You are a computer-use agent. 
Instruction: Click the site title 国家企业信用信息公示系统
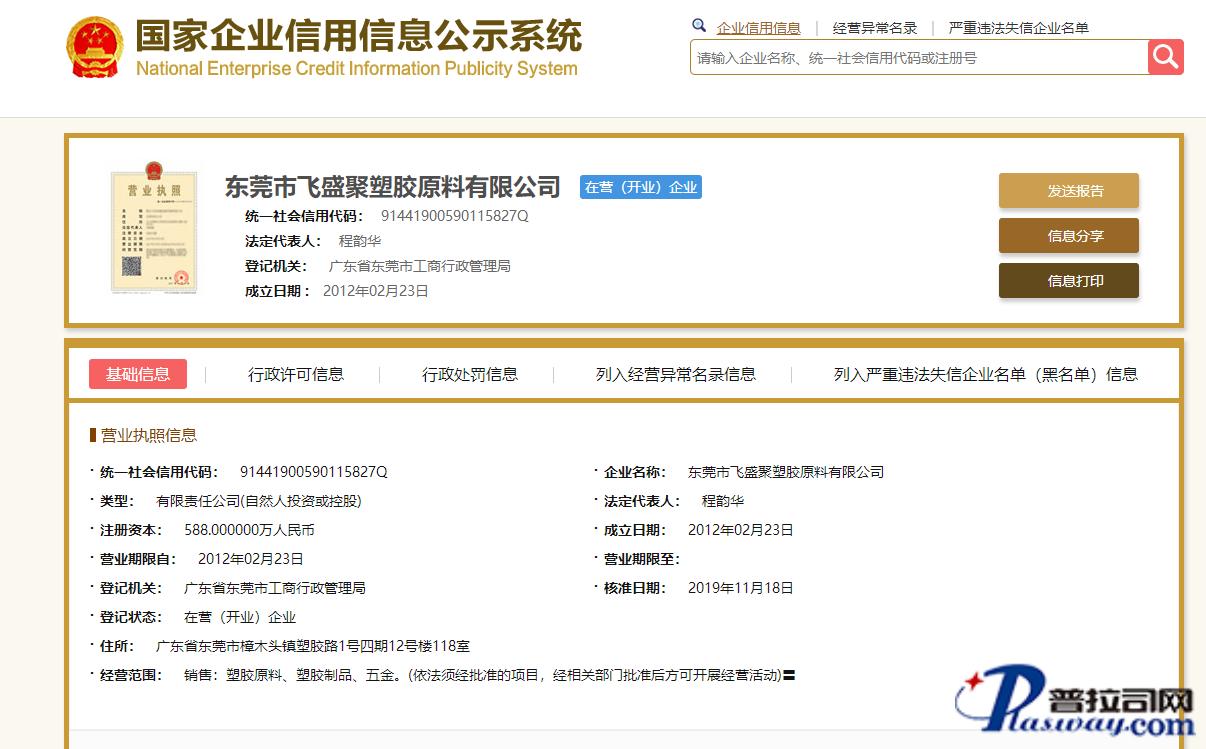(358, 37)
